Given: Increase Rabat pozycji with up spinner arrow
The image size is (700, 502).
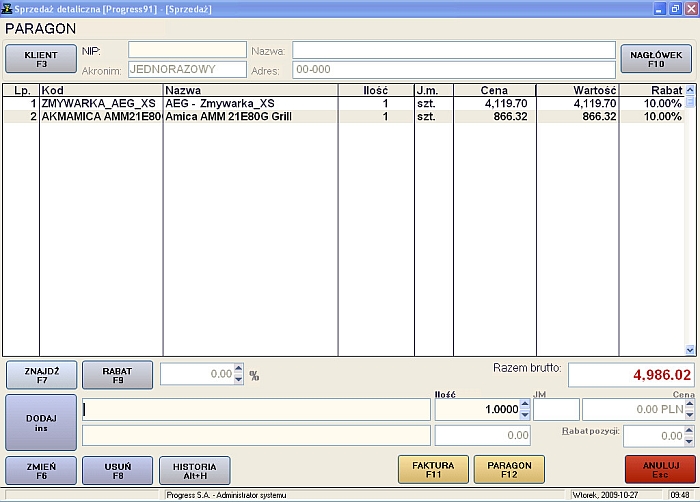Looking at the screenshot, I should coord(689,431).
